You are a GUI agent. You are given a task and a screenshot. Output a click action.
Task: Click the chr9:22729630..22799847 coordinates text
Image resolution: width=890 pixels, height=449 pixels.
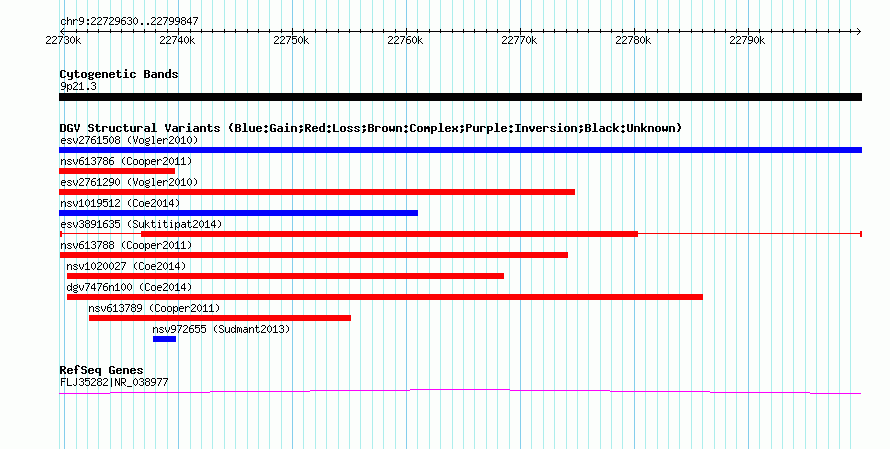[x=129, y=22]
